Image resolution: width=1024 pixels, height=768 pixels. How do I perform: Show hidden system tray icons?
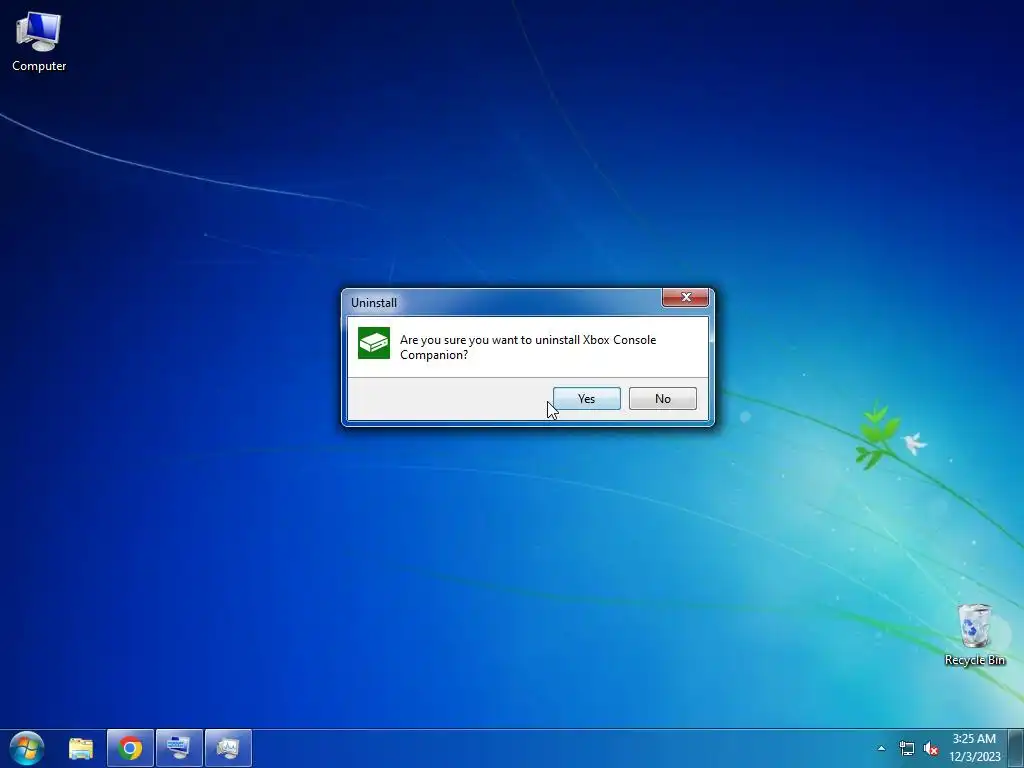tap(881, 748)
